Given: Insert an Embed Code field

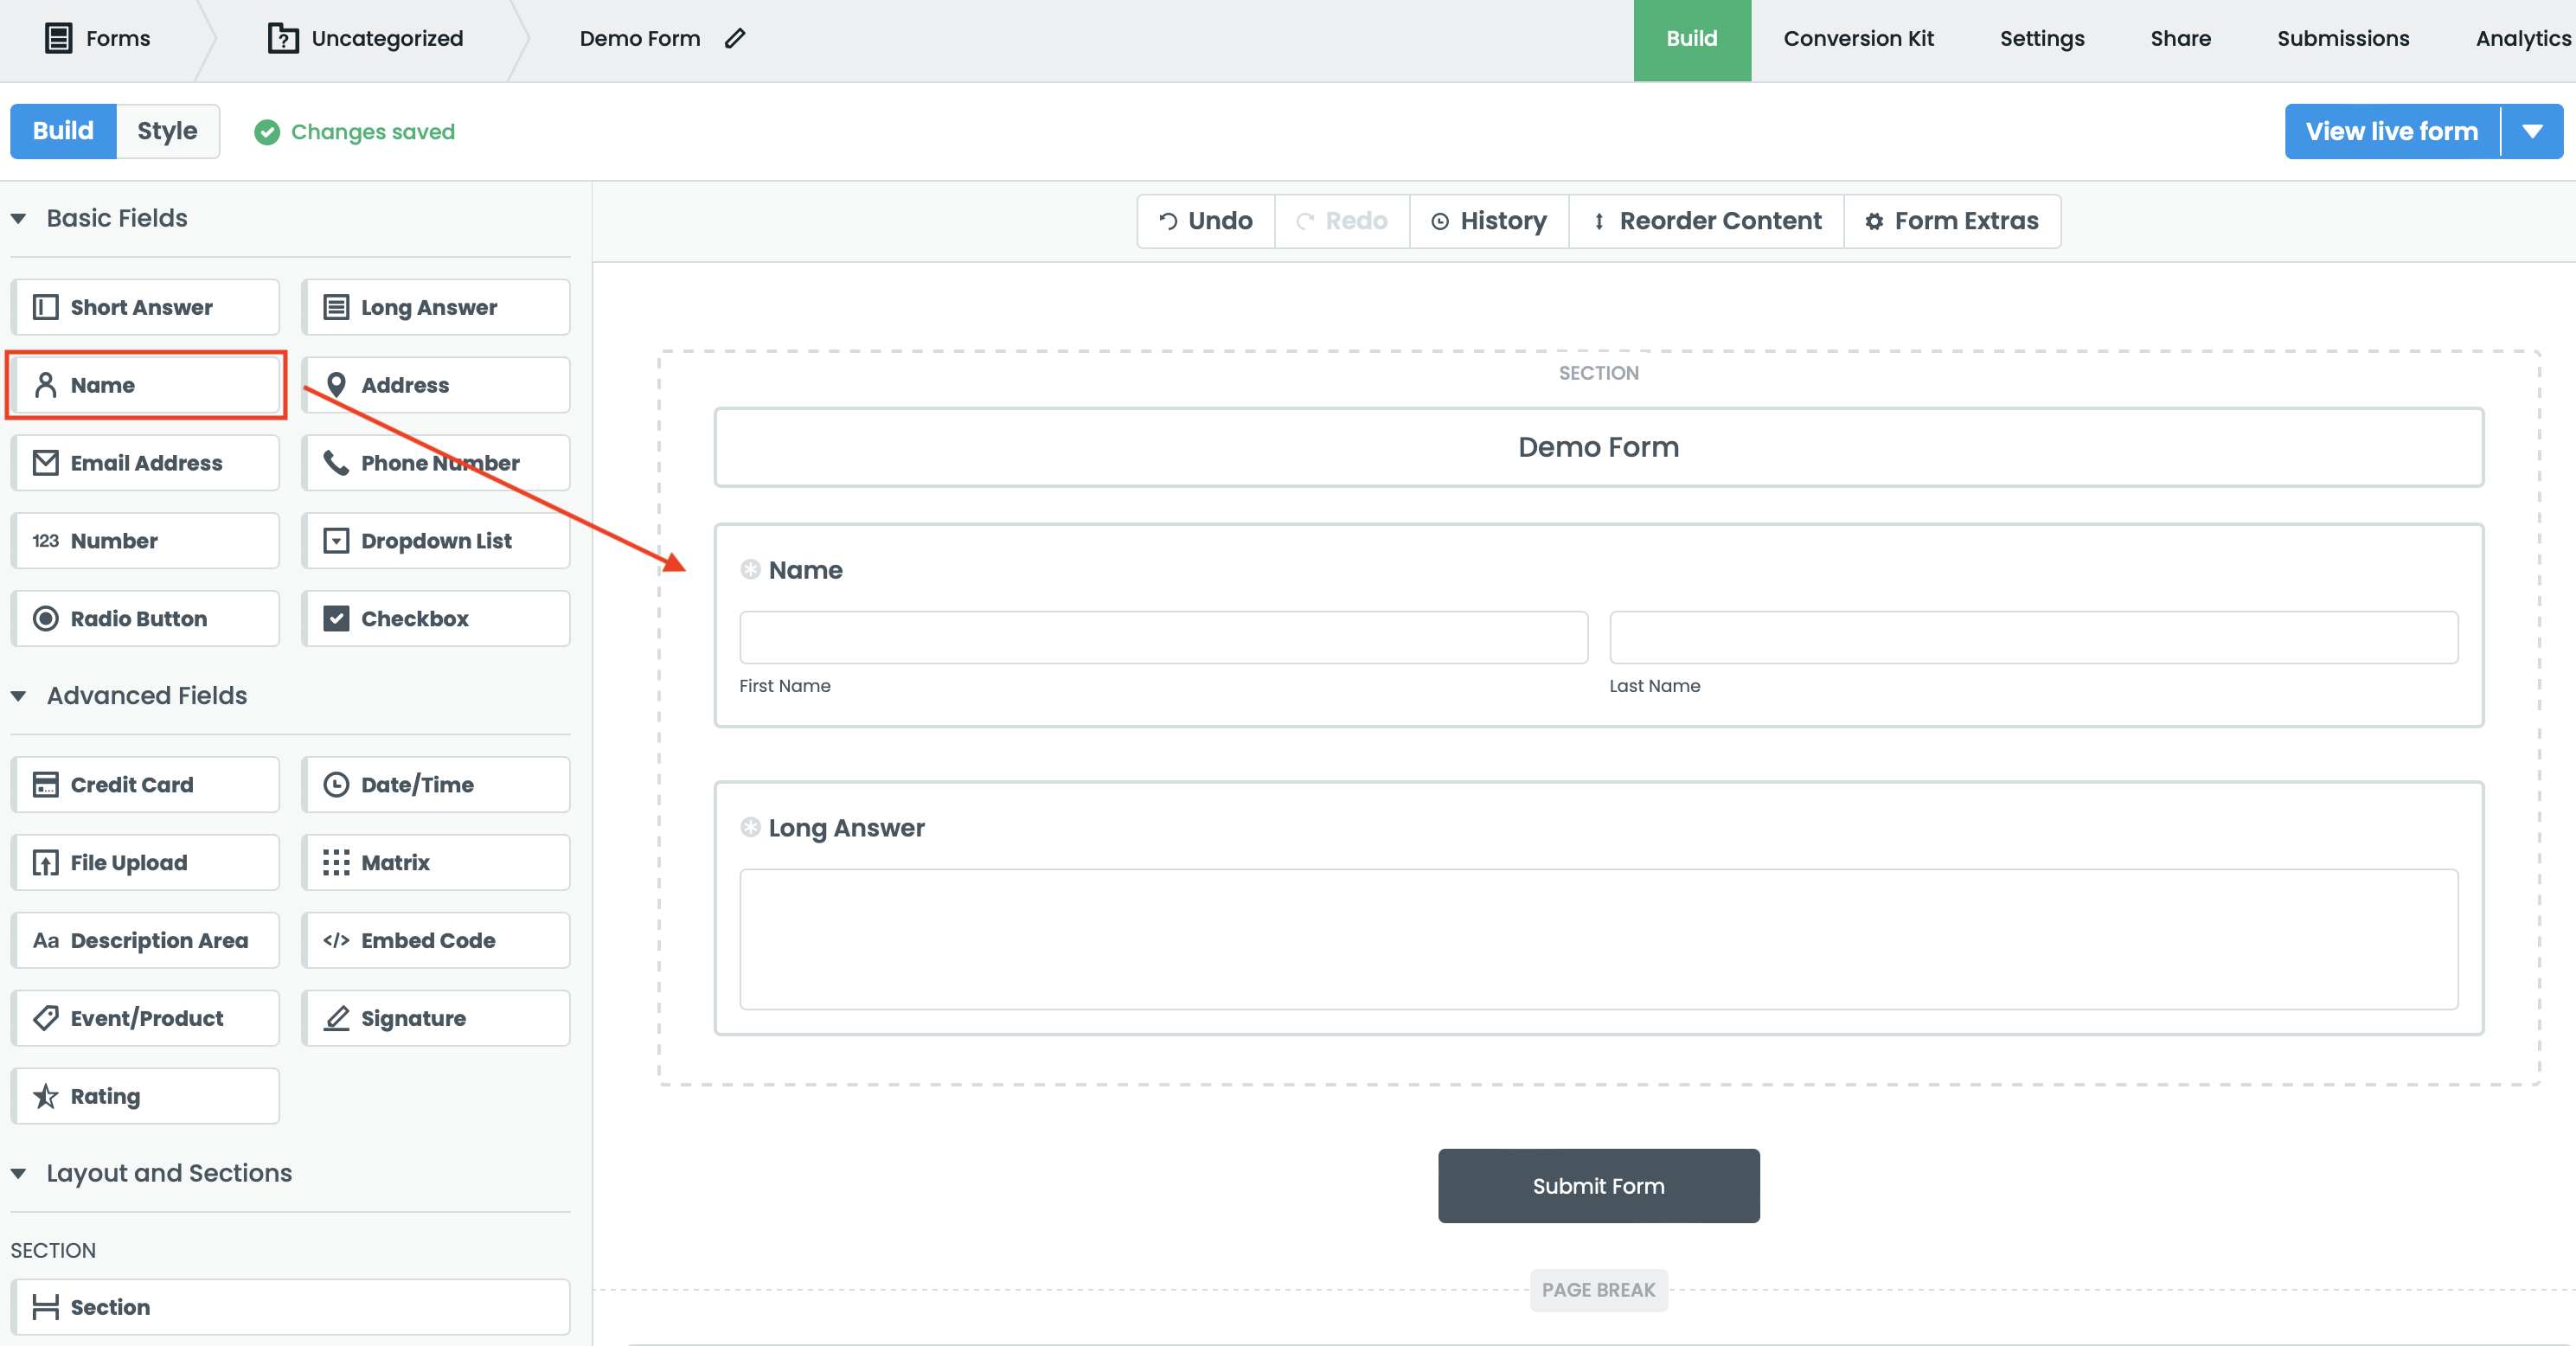Looking at the screenshot, I should point(436,940).
